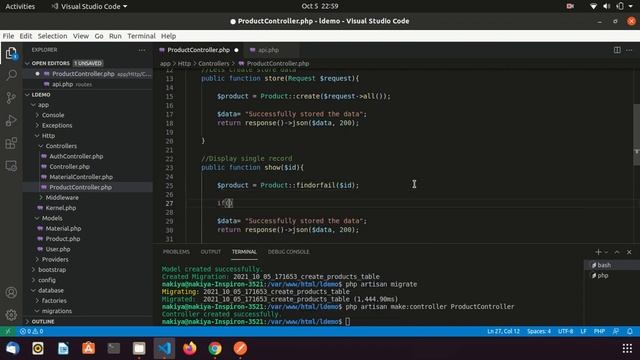This screenshot has width=640, height=360.
Task: Open the Extensions view
Action: pyautogui.click(x=11, y=143)
